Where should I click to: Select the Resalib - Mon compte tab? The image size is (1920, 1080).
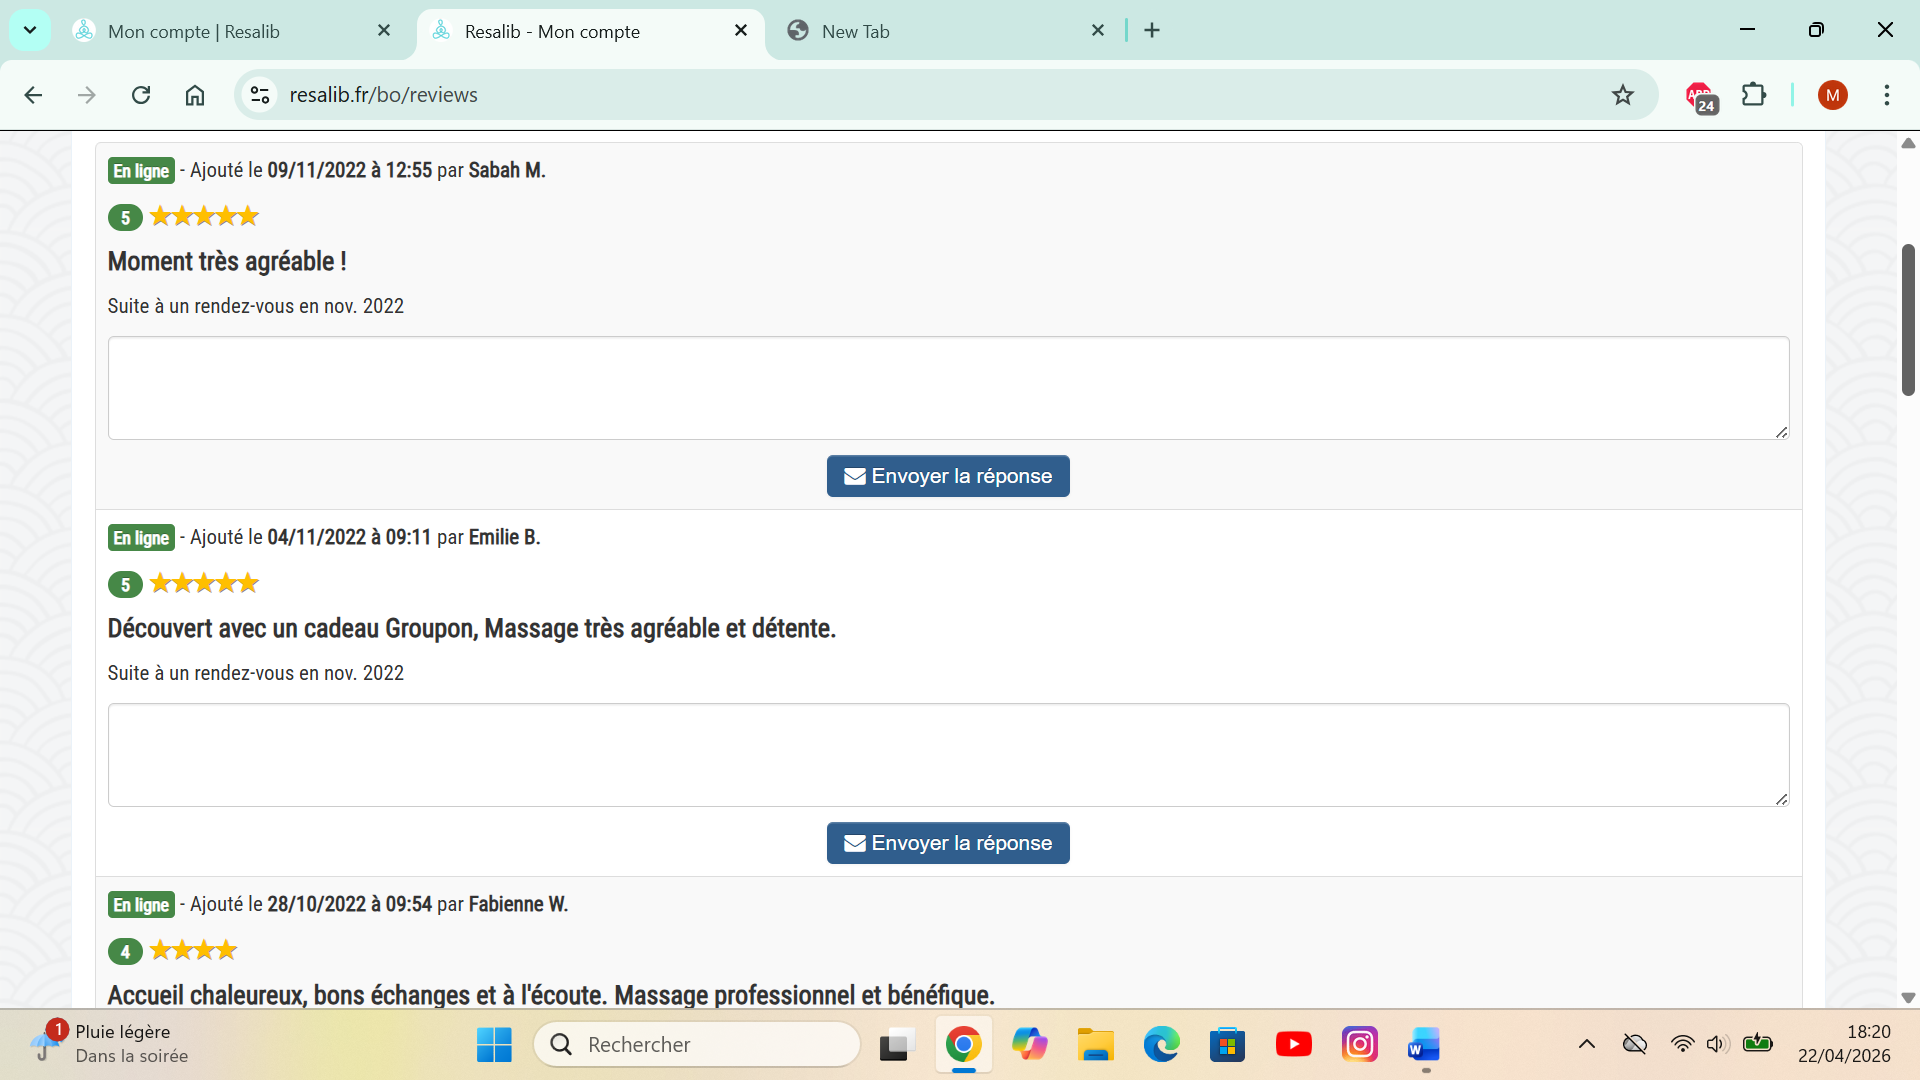tap(590, 31)
